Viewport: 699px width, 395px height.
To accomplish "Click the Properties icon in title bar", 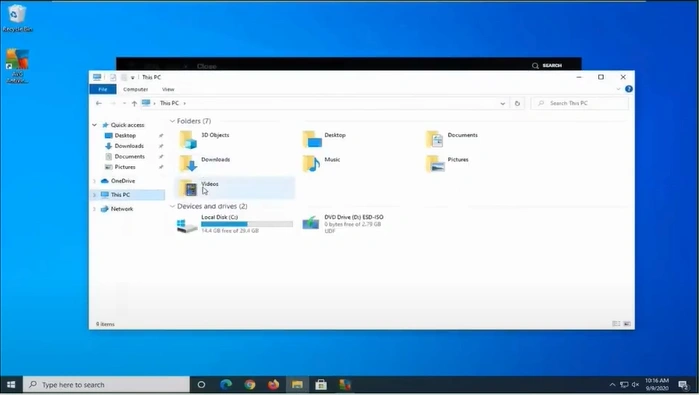I will coord(113,78).
